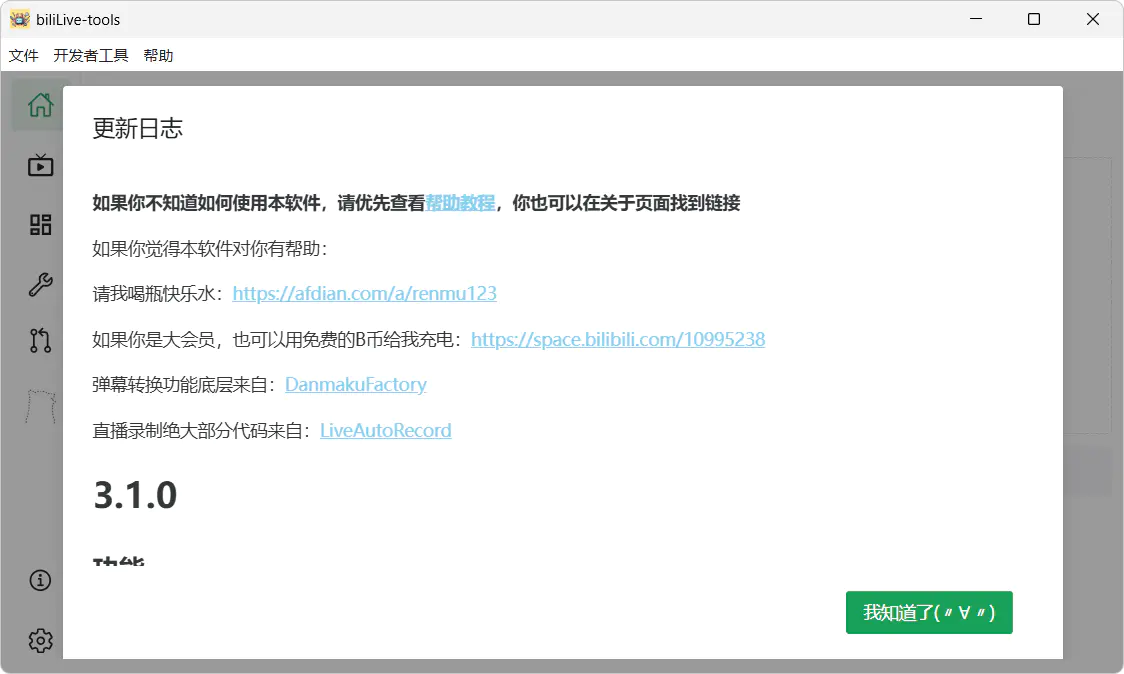Image resolution: width=1124 pixels, height=674 pixels.
Task: Click the 3.1.0 version heading
Action: coord(135,494)
